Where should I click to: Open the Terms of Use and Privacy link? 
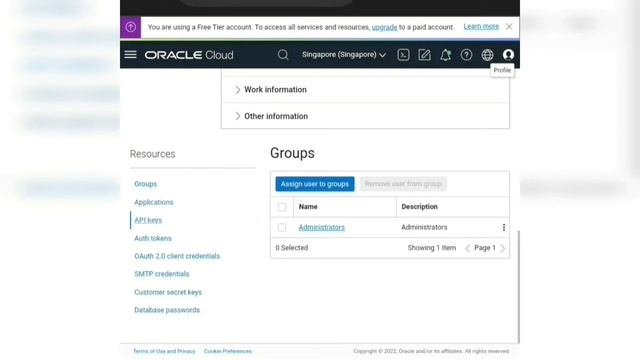click(x=164, y=351)
